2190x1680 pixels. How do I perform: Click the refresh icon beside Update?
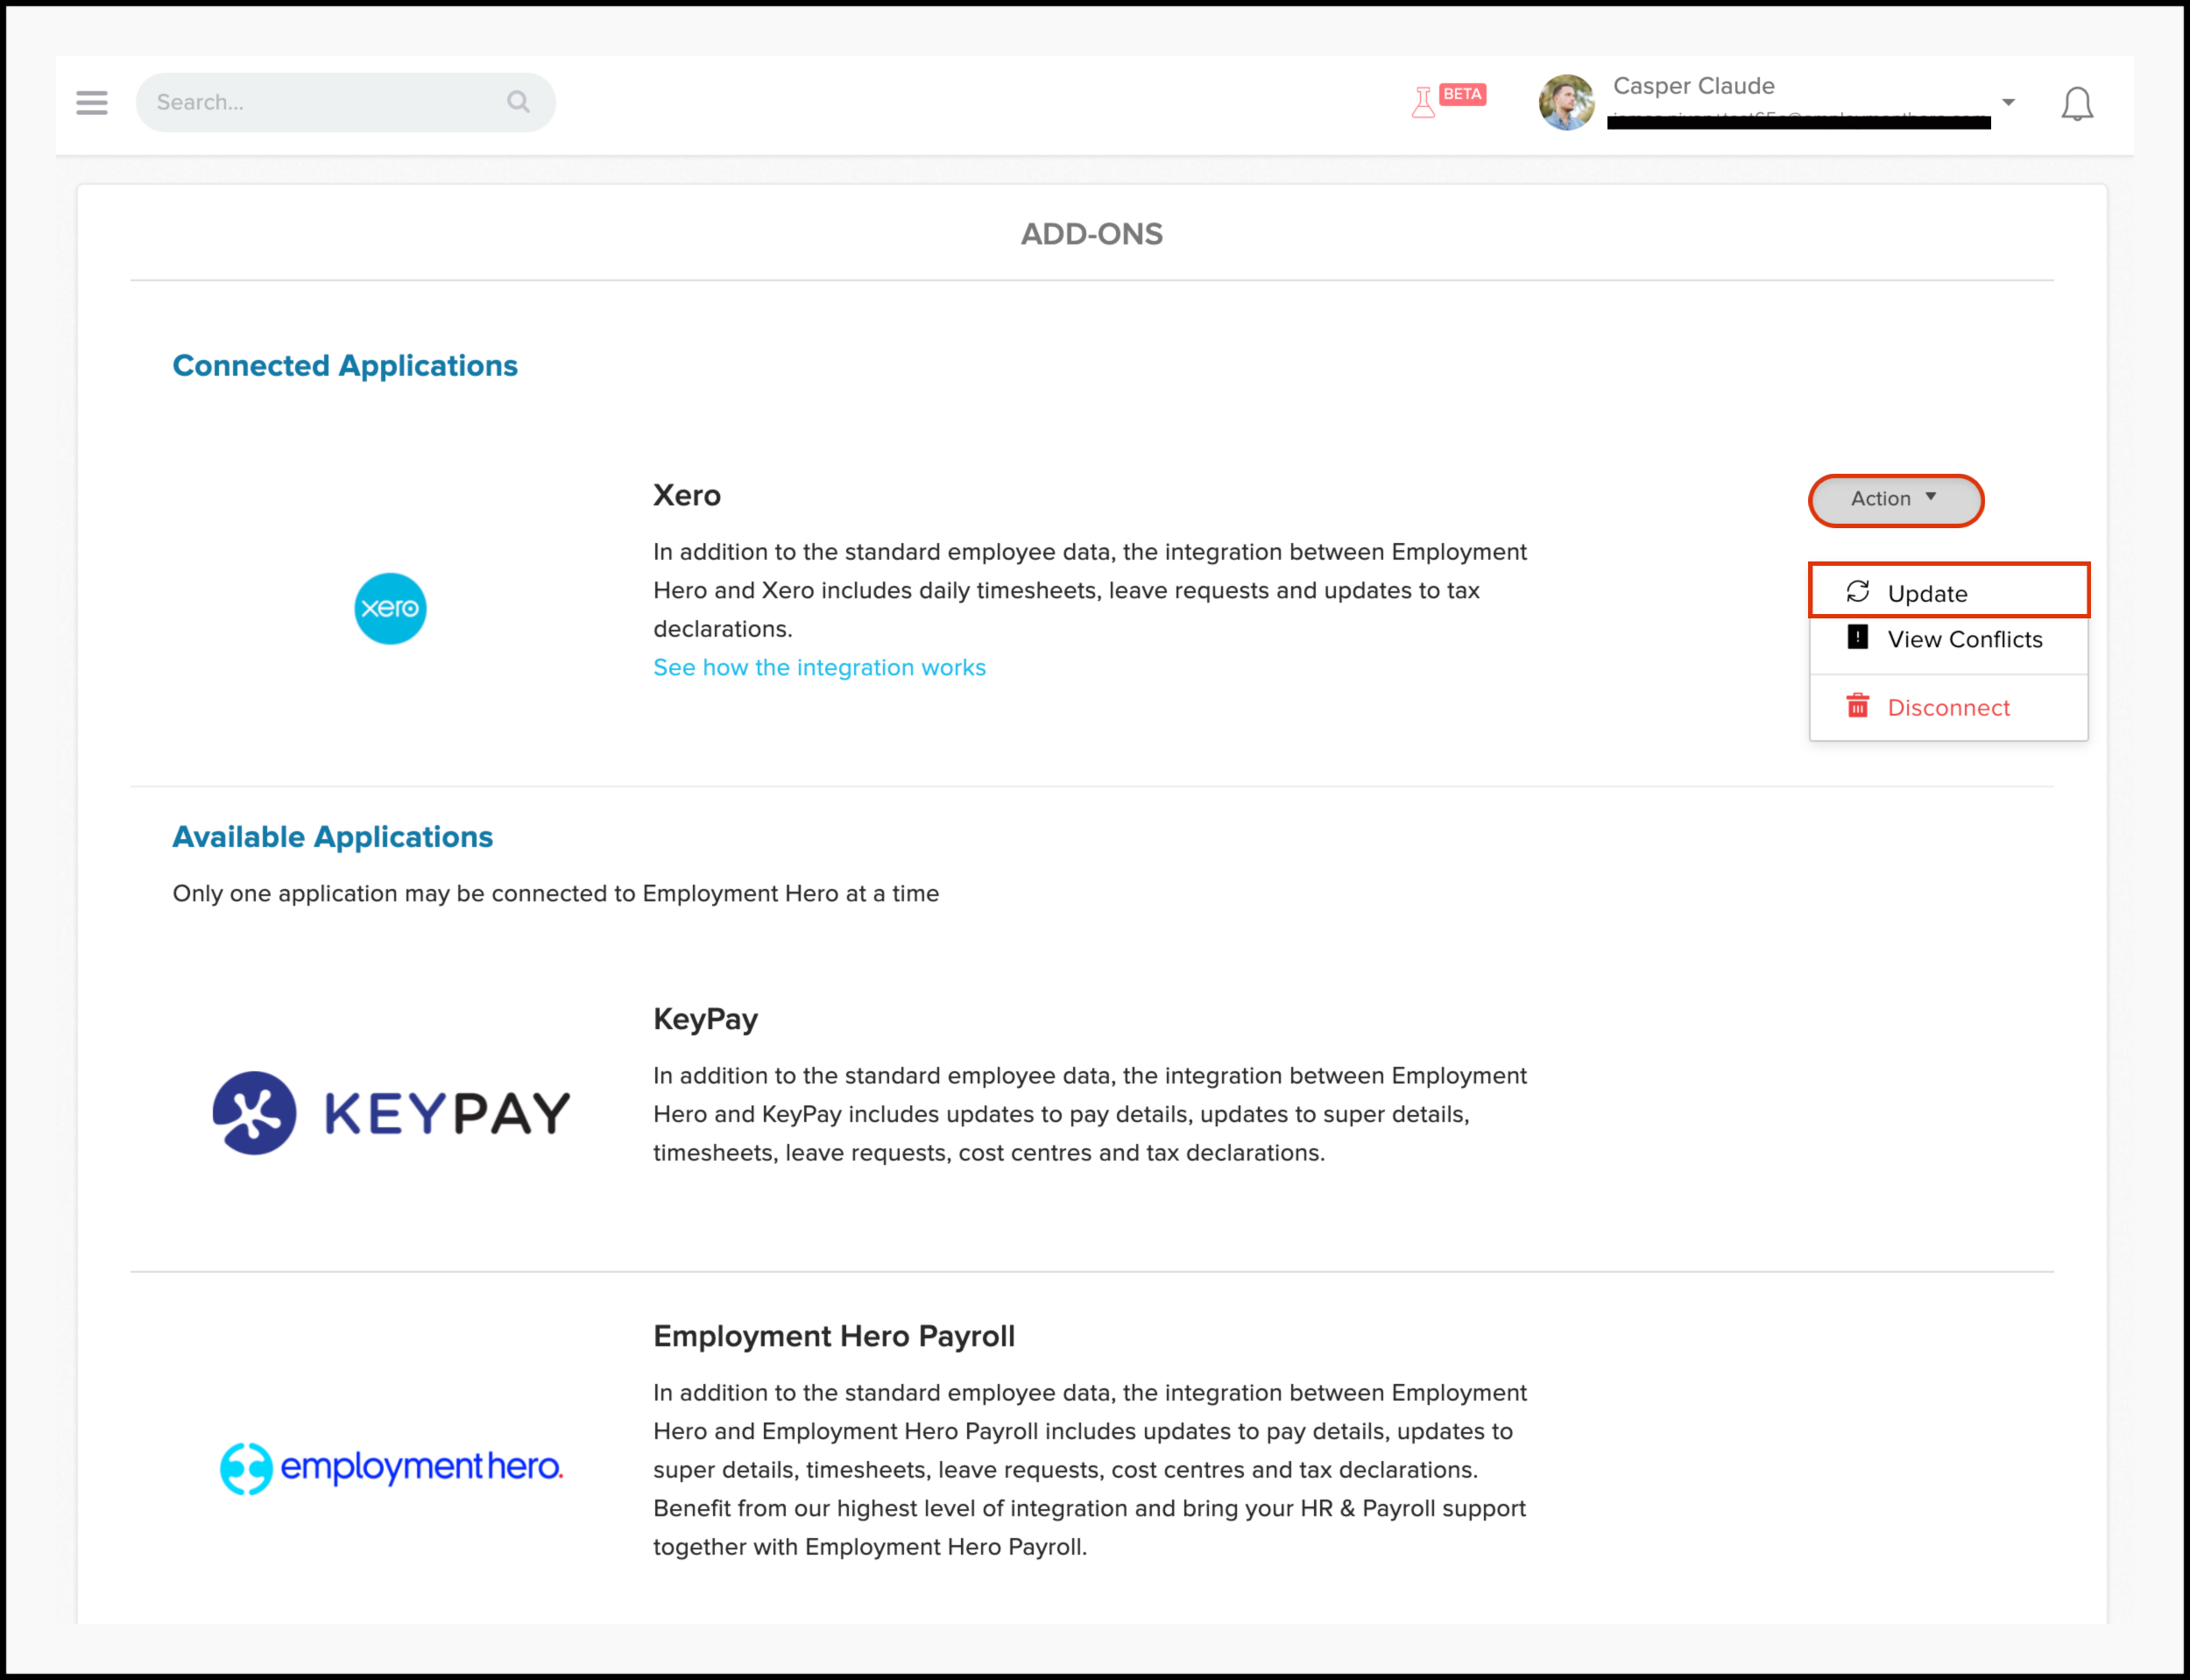[x=1857, y=592]
